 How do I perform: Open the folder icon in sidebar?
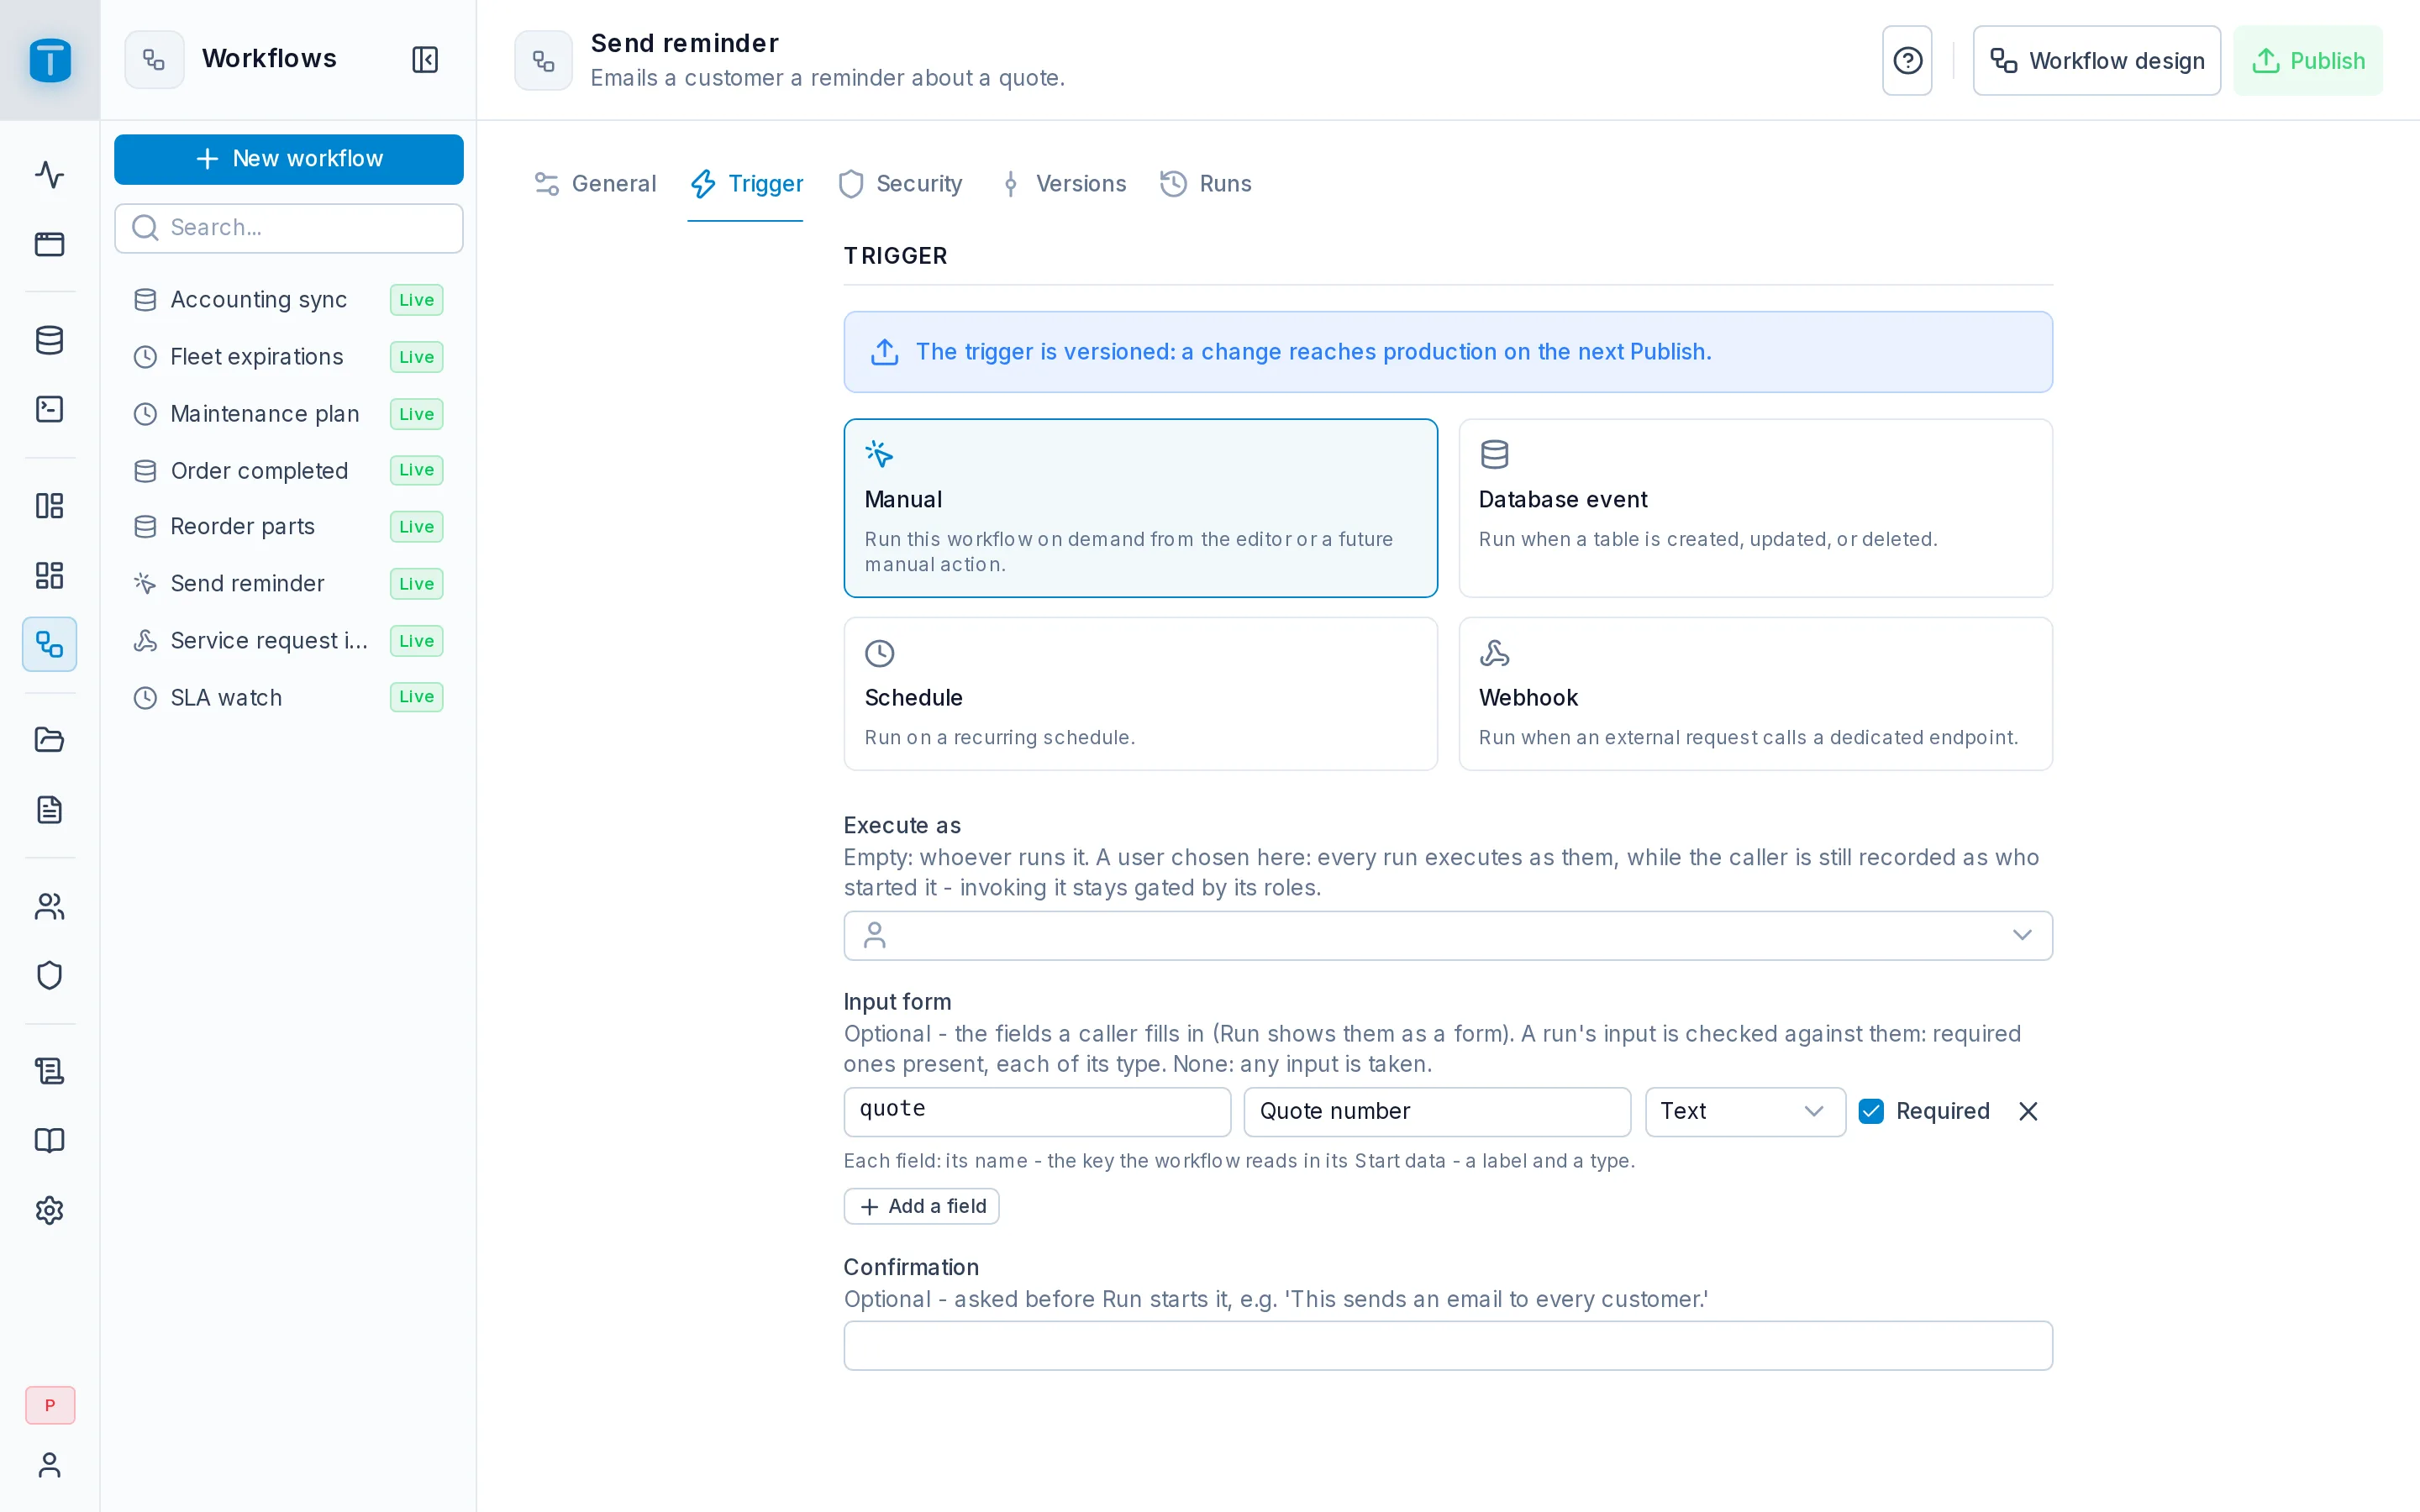coord(50,740)
